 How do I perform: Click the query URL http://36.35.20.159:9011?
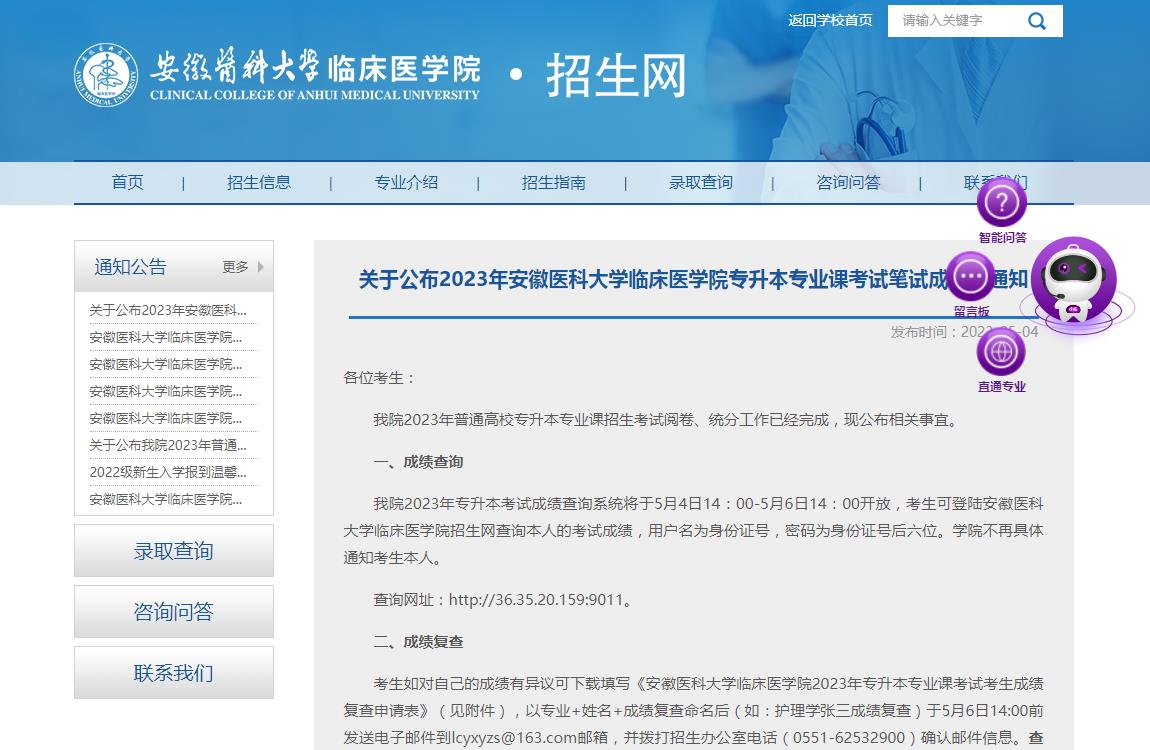point(536,600)
